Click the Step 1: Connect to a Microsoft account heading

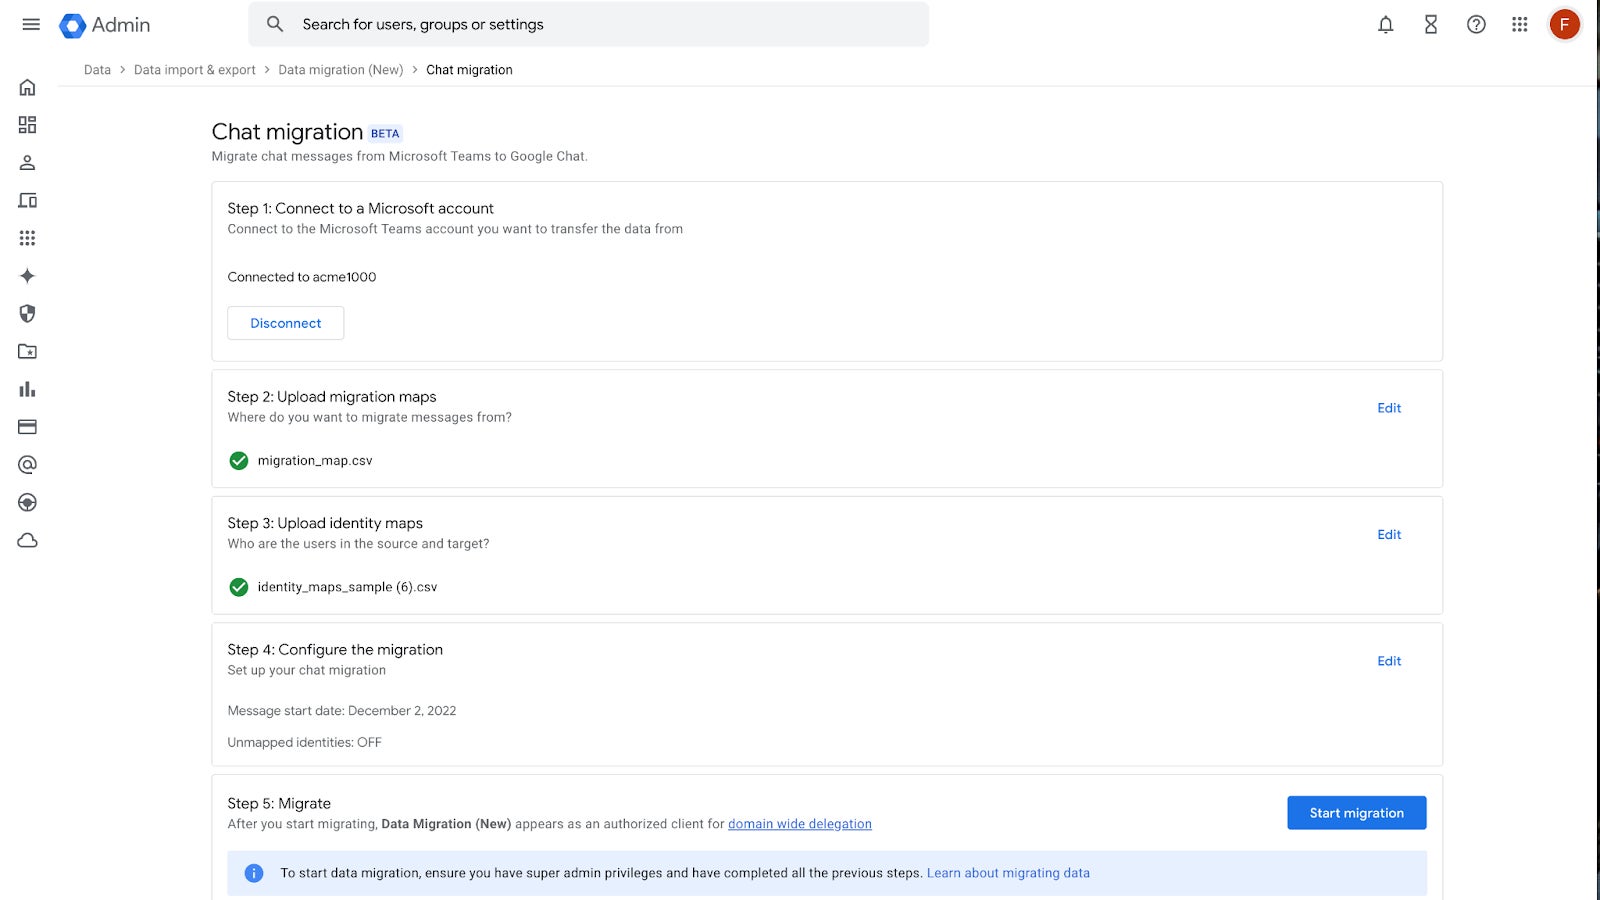coord(360,208)
